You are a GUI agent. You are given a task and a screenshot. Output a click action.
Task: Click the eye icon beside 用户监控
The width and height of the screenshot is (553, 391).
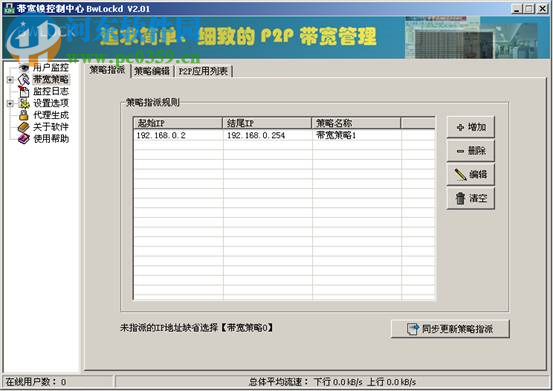(24, 67)
